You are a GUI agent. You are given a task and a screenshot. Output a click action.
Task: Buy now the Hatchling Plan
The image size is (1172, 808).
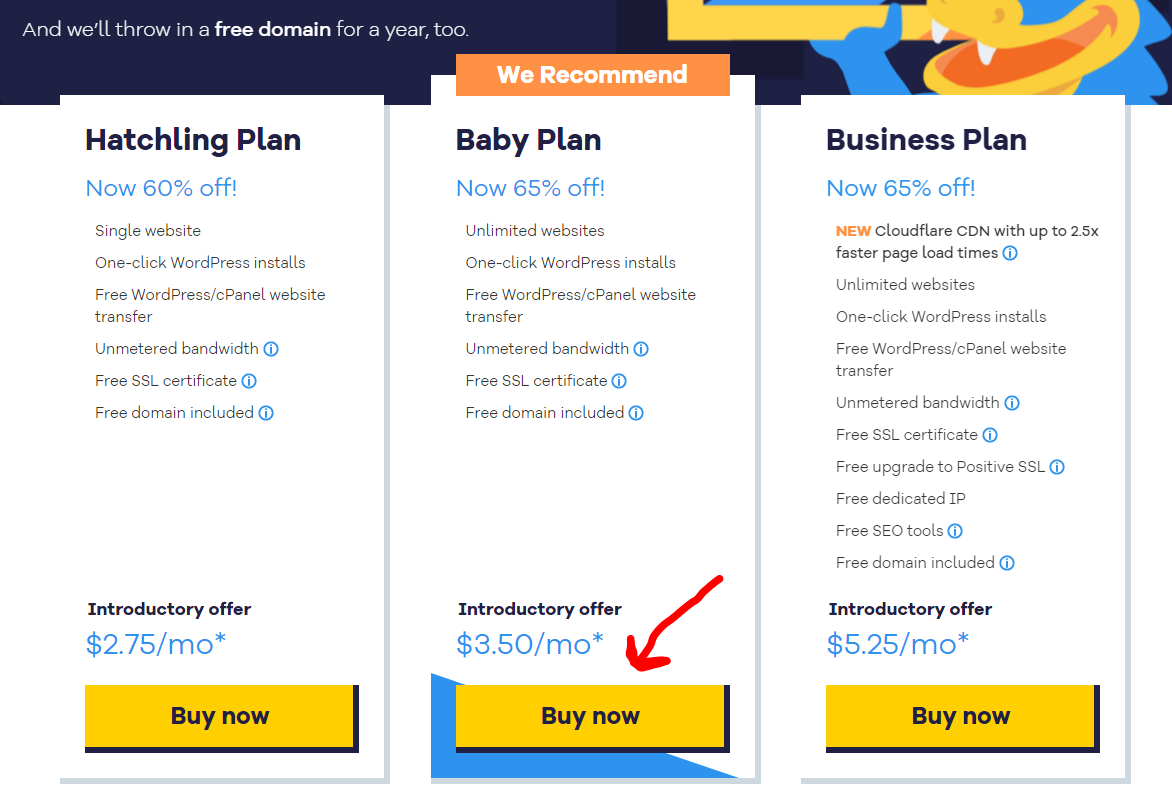pyautogui.click(x=221, y=718)
